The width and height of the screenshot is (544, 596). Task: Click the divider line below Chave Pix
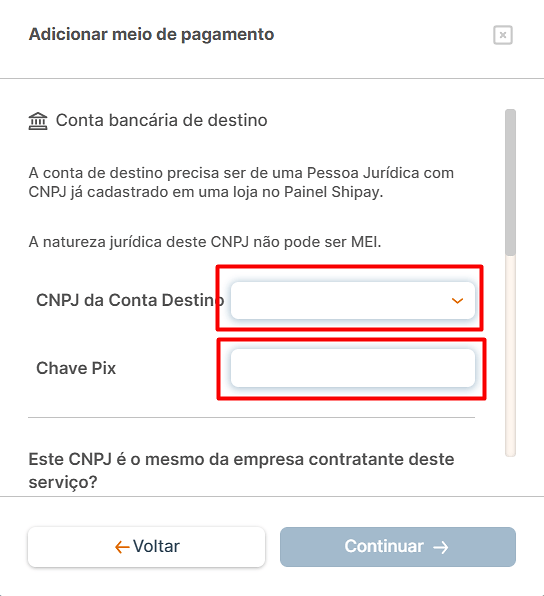[251, 417]
